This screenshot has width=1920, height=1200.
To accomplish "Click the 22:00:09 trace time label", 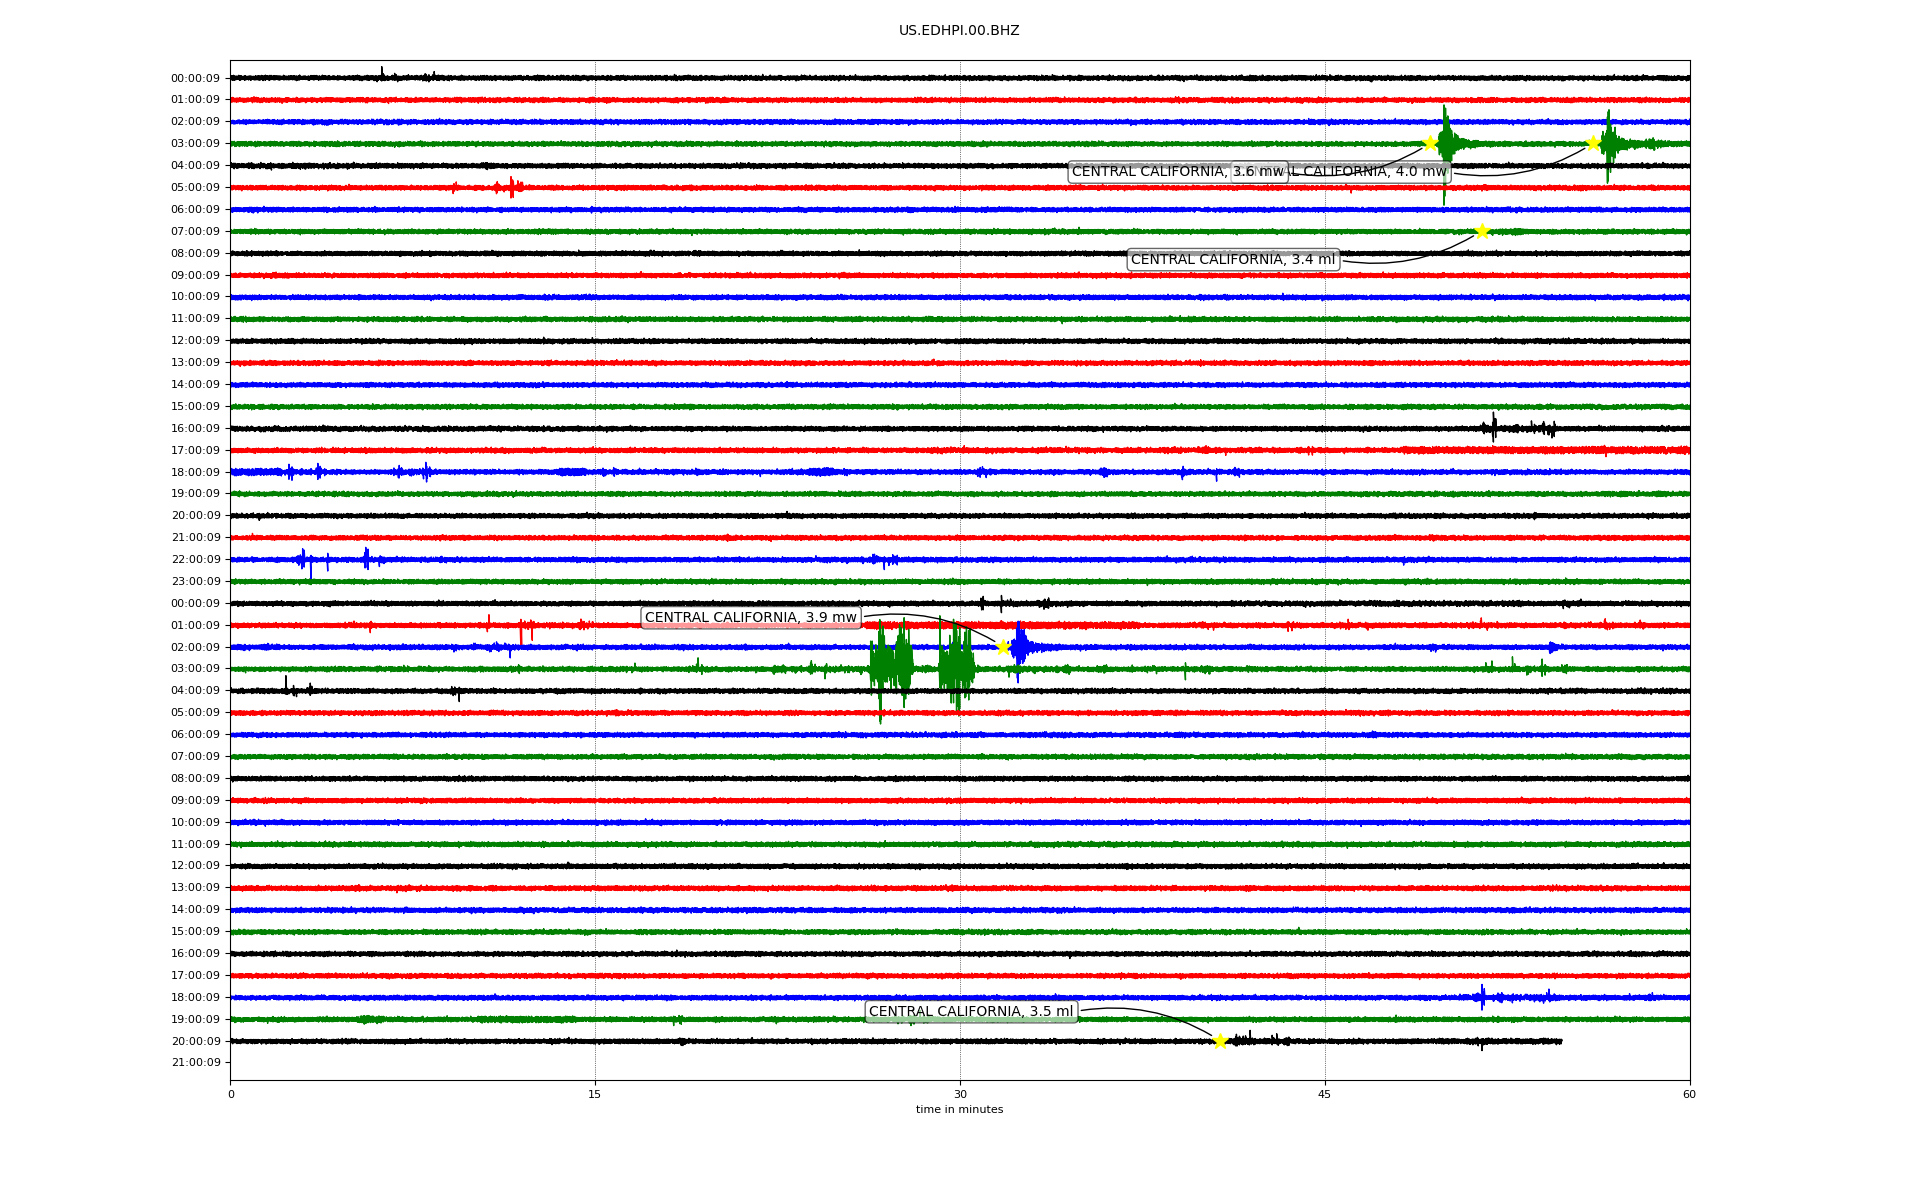I will point(195,560).
